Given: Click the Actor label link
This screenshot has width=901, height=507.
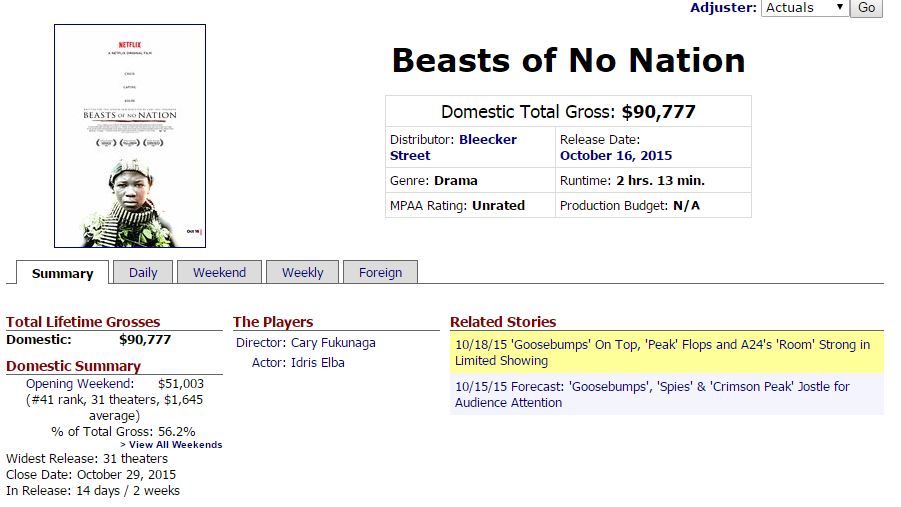Looking at the screenshot, I should [x=269, y=363].
